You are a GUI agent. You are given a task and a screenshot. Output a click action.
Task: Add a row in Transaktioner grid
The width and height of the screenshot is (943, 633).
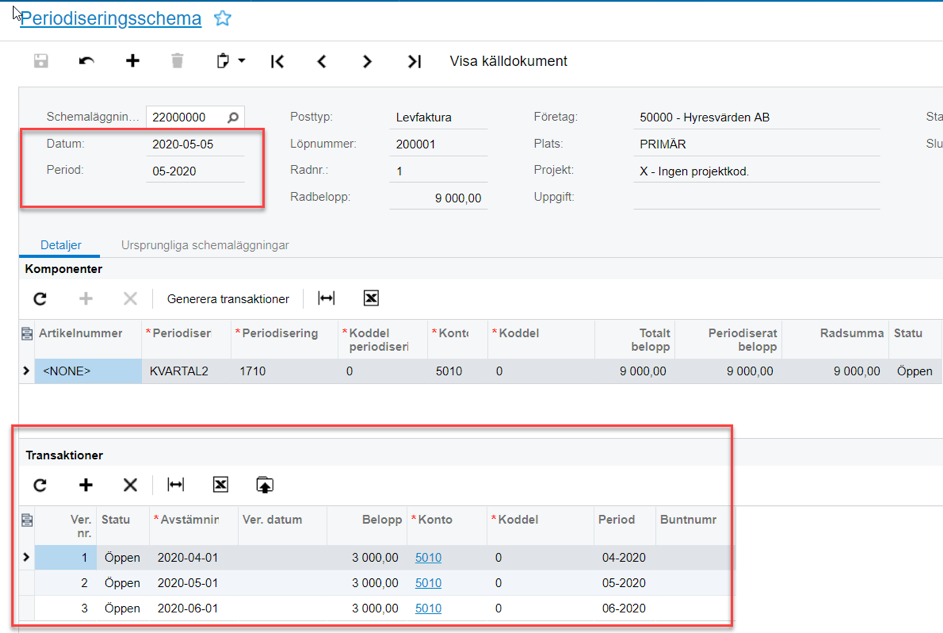click(86, 485)
